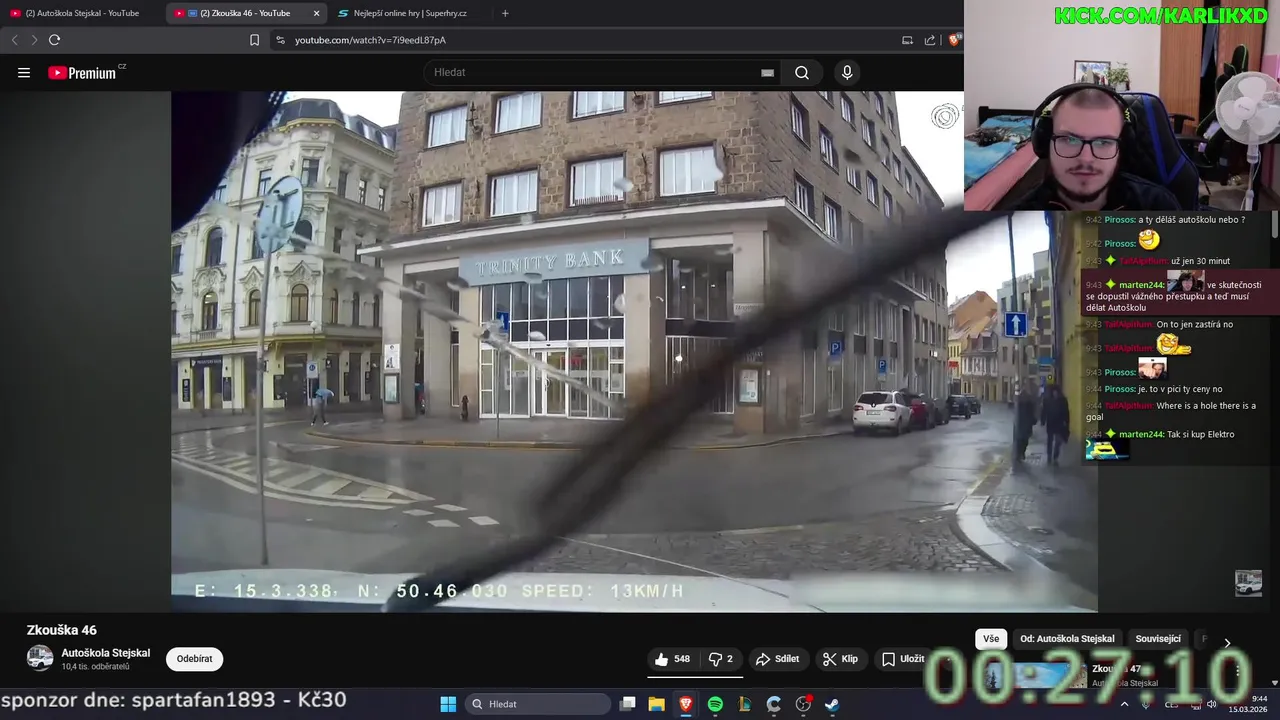The image size is (1280, 720).
Task: Open Task View on the taskbar
Action: click(x=627, y=704)
